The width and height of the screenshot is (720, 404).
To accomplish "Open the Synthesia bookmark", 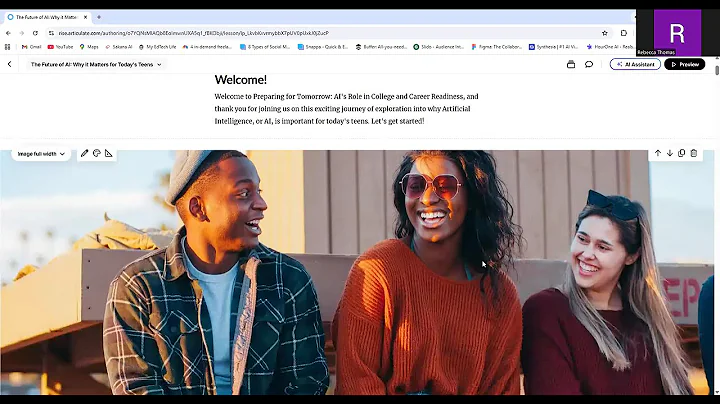I will [x=553, y=47].
